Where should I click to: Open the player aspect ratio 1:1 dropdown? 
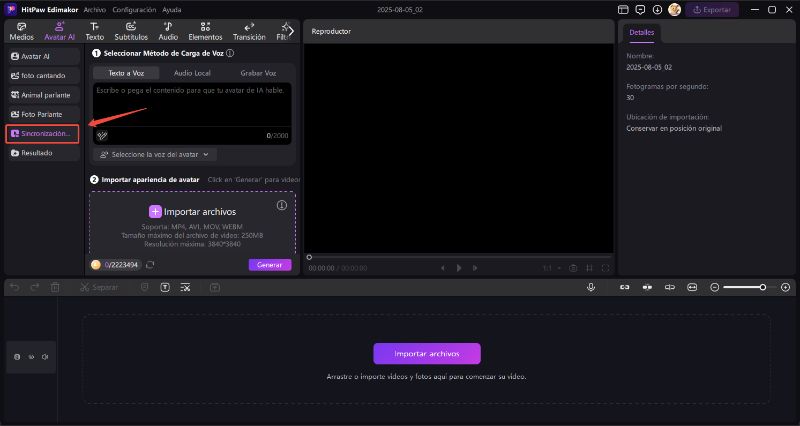549,268
